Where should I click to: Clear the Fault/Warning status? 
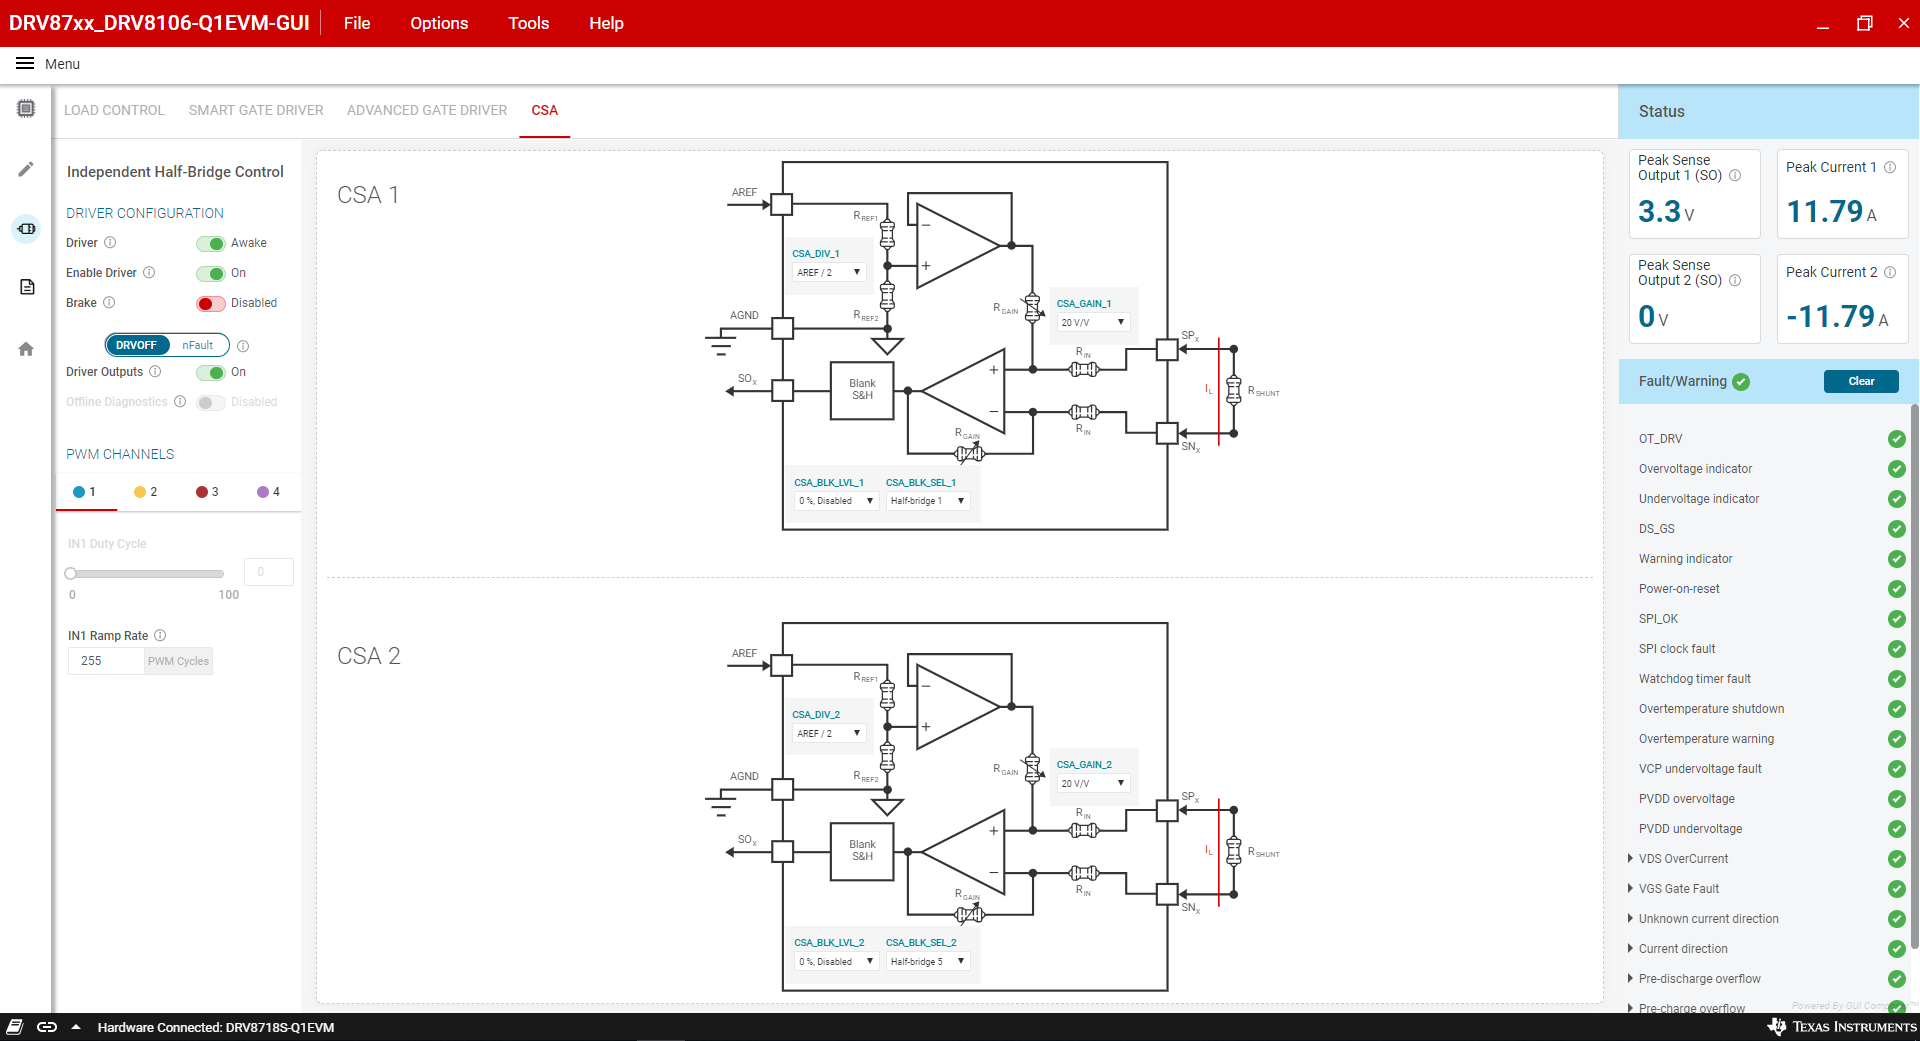[1861, 381]
